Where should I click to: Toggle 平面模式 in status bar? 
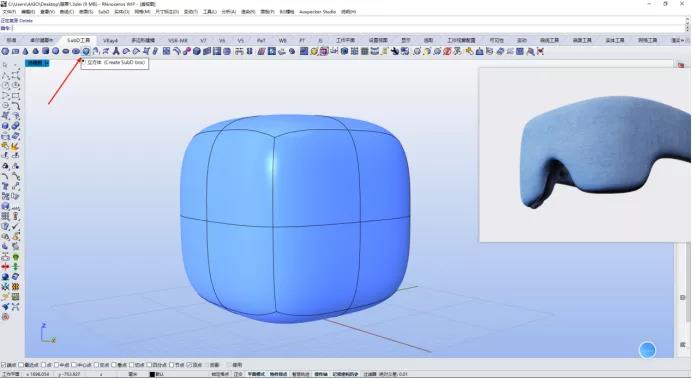(256, 374)
